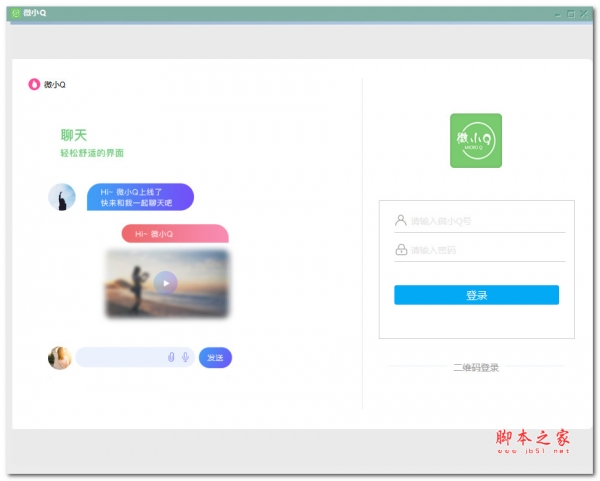Screen dimensions: 600x481
Task: Click the statue avatar in chat preview
Action: click(62, 197)
